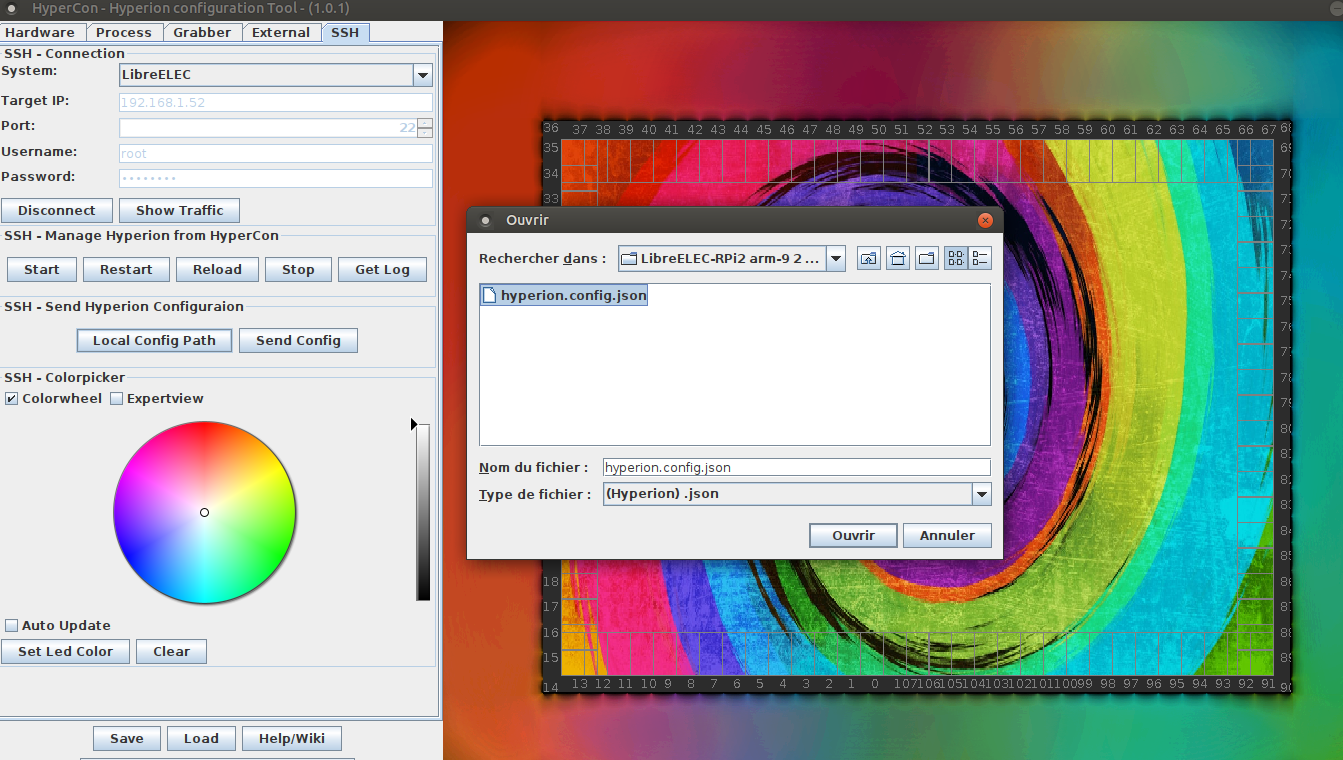1343x760 pixels.
Task: Click the Port input field
Action: (x=268, y=127)
